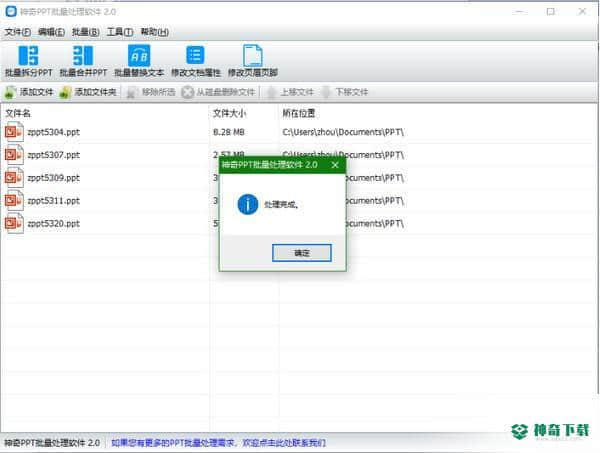Click 添加文件 add file button
The height and width of the screenshot is (453, 600).
point(29,92)
